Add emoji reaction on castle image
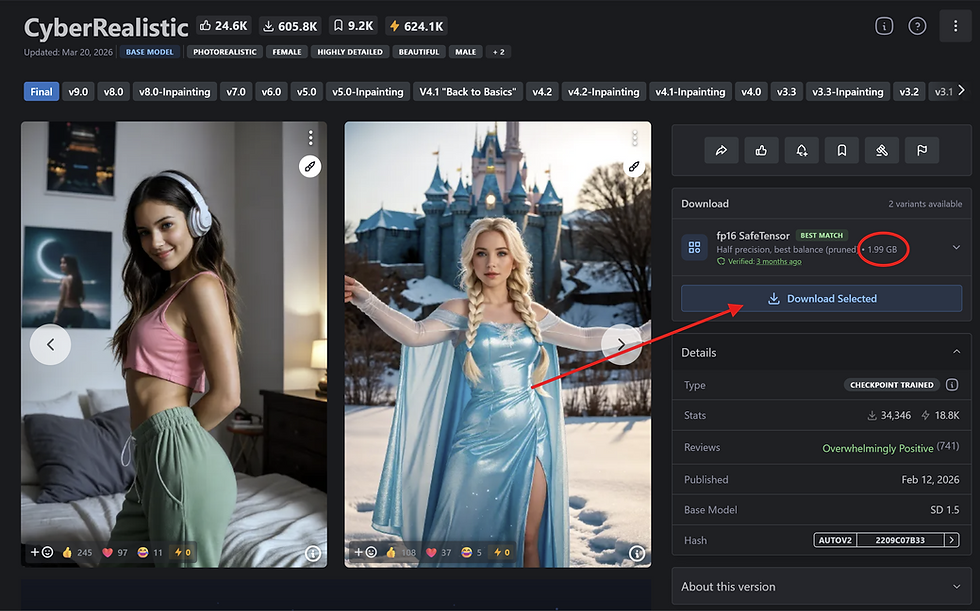 [366, 552]
